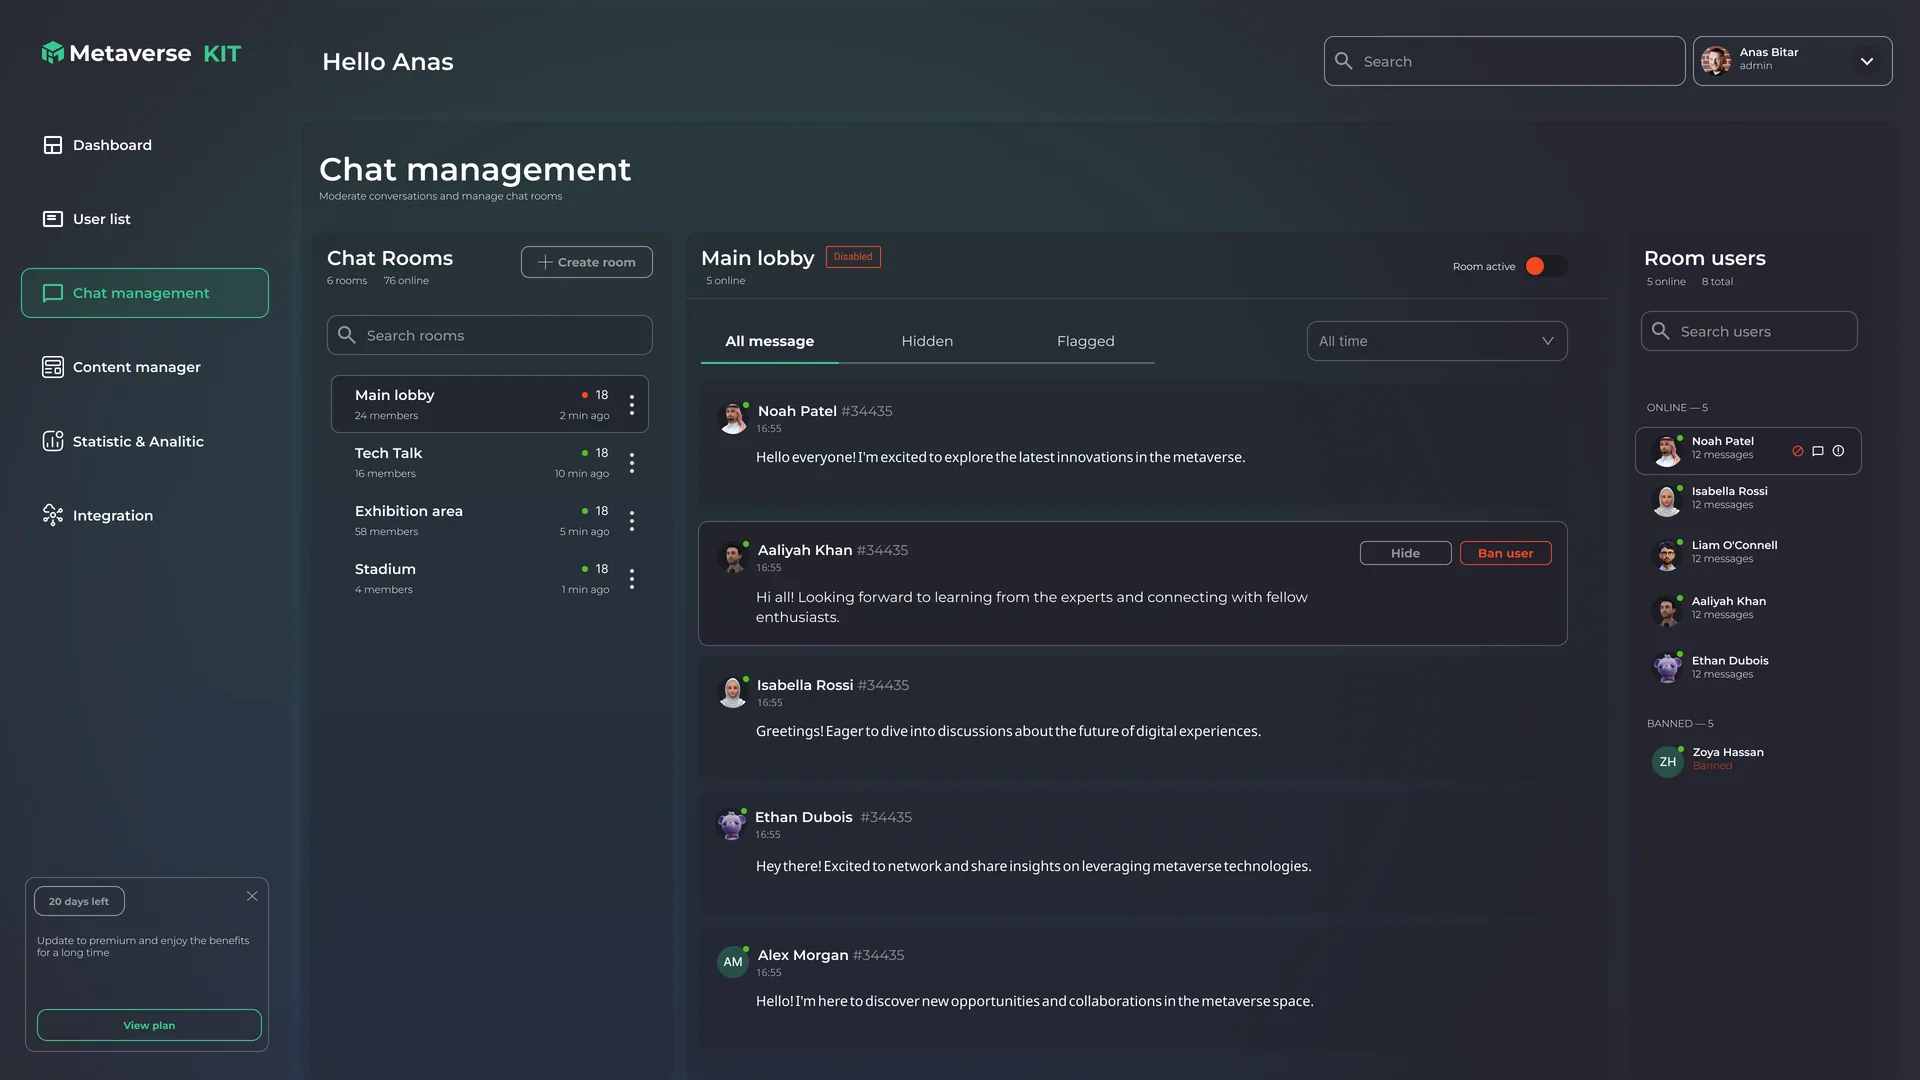This screenshot has width=1920, height=1080.
Task: Click Alex Morgan name in message
Action: (x=803, y=955)
